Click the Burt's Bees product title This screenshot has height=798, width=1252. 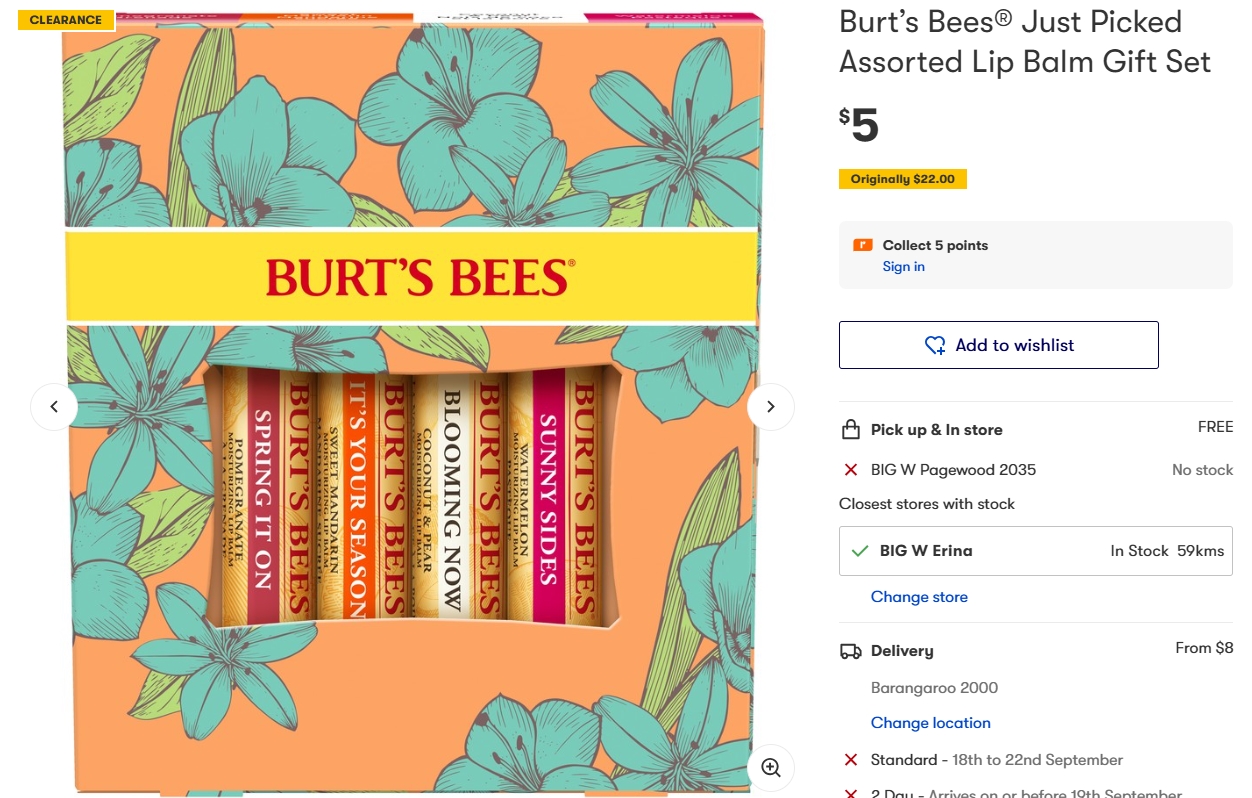(1024, 42)
